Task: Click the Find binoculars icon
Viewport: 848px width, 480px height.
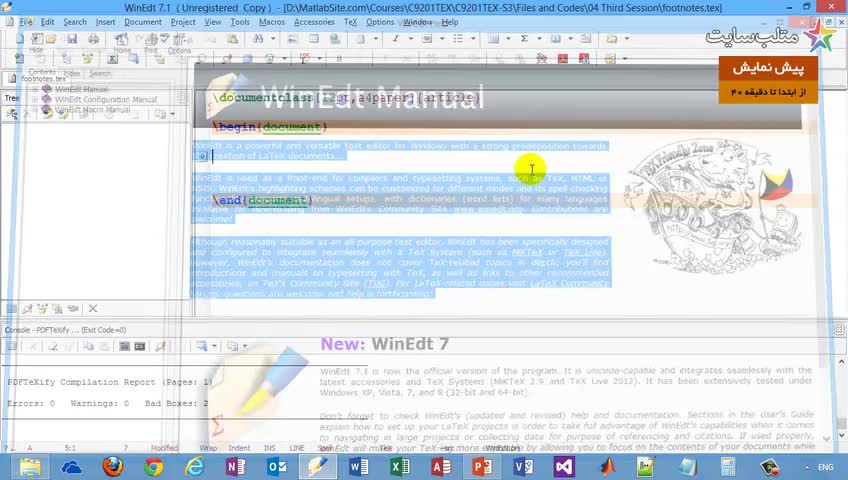Action: [259, 39]
